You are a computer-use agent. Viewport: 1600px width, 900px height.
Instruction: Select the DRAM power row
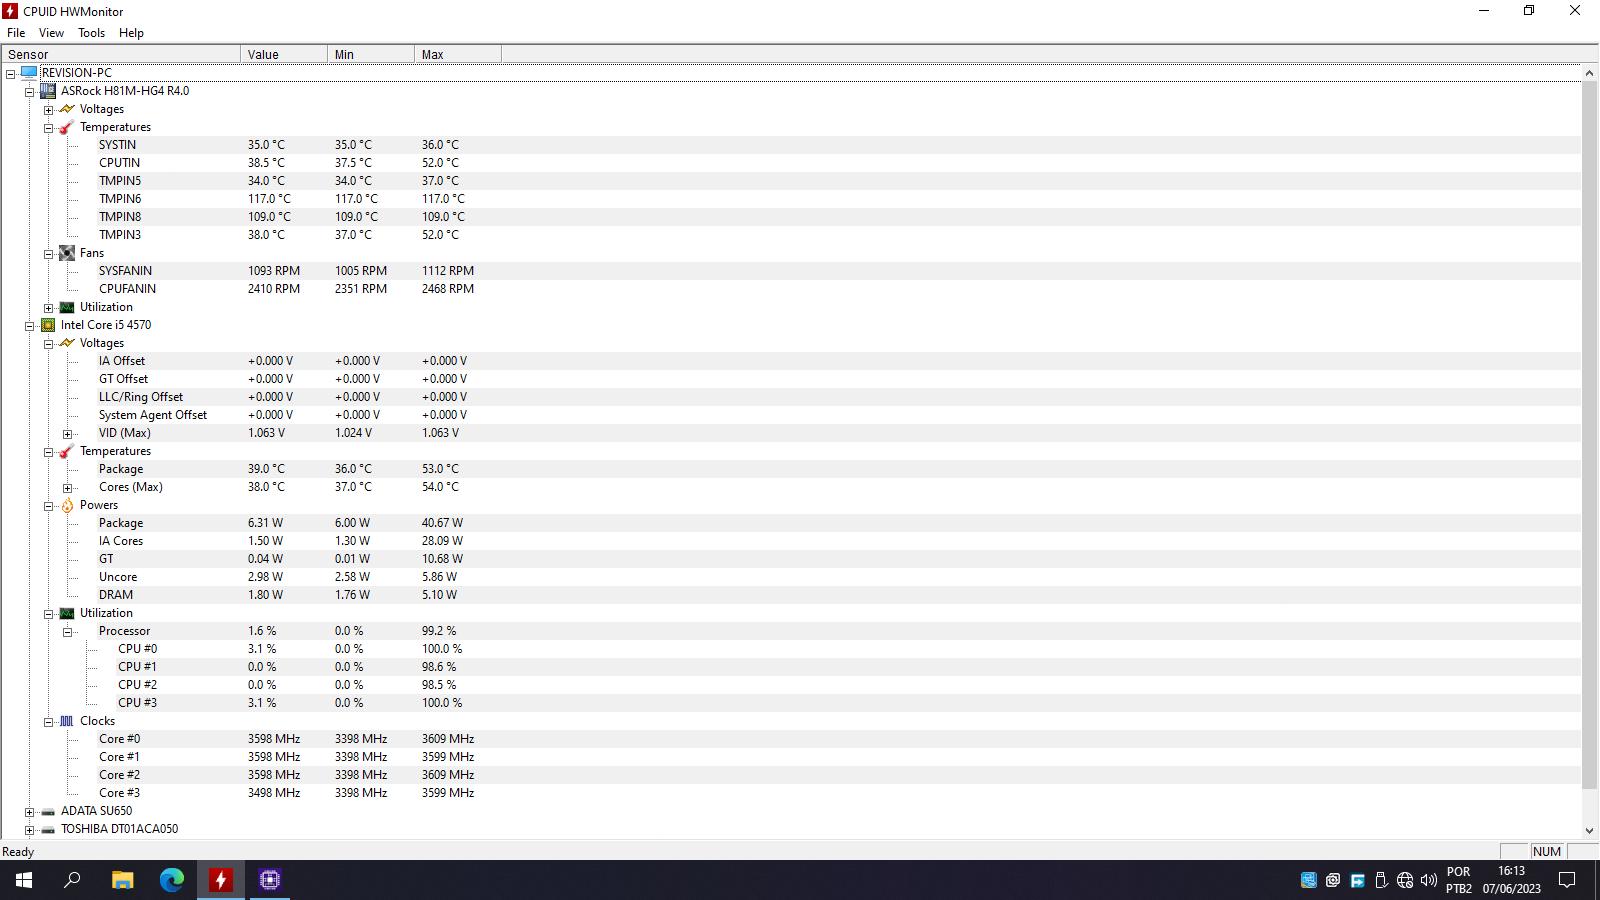click(x=790, y=595)
